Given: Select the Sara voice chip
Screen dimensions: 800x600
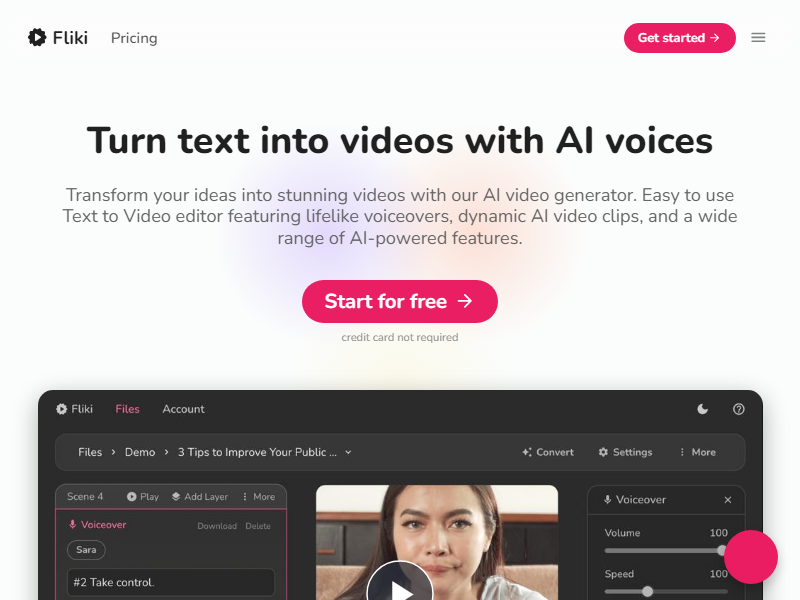Looking at the screenshot, I should point(86,550).
